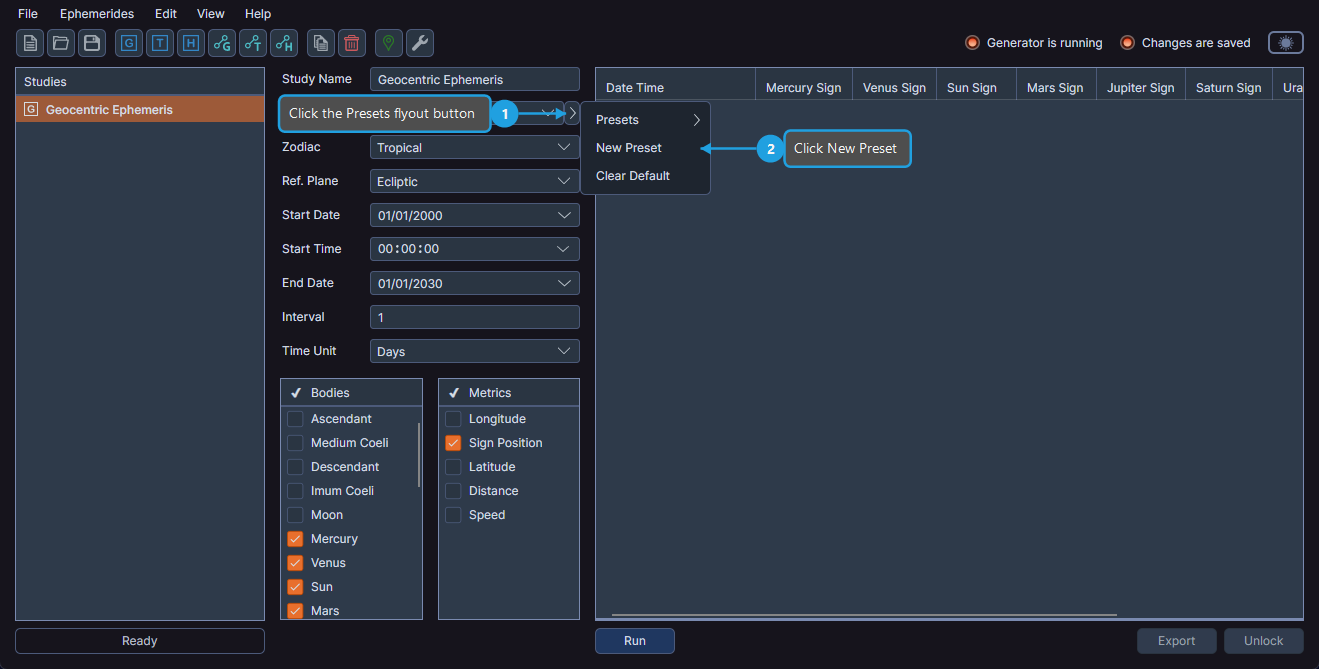Toggle the theme with the sun icon
The image size is (1319, 669).
[x=1285, y=43]
